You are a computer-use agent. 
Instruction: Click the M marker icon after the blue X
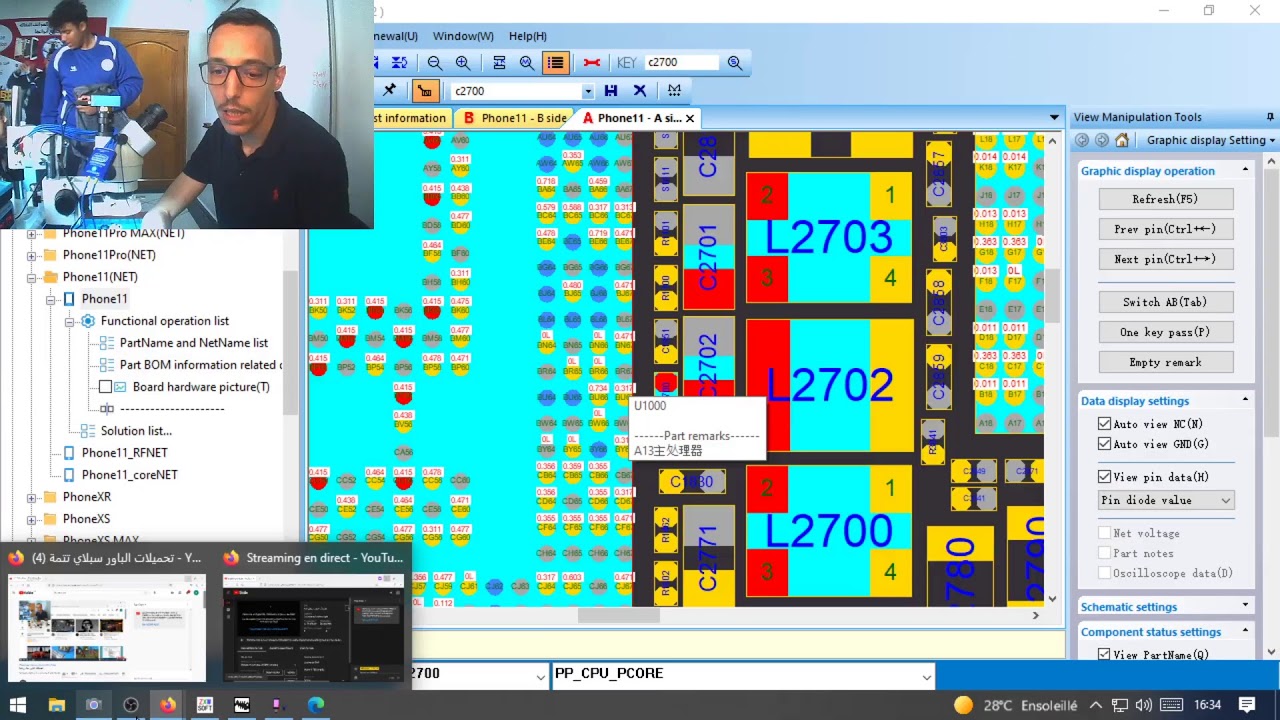point(674,91)
